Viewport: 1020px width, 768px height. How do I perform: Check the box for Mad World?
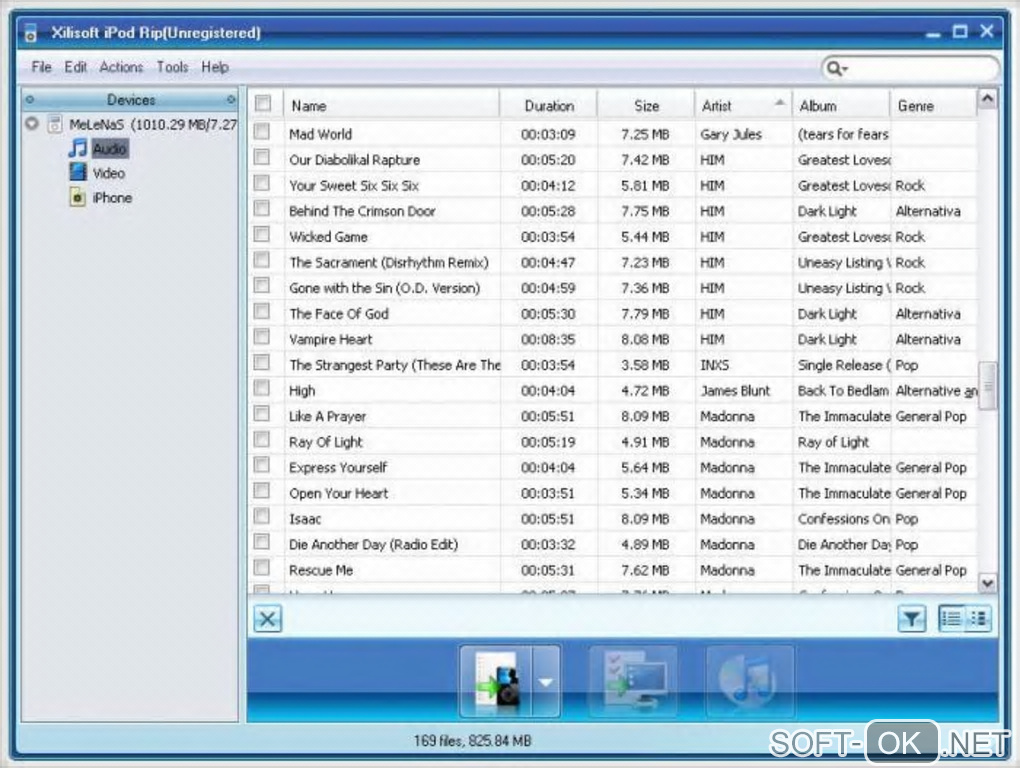[x=262, y=132]
